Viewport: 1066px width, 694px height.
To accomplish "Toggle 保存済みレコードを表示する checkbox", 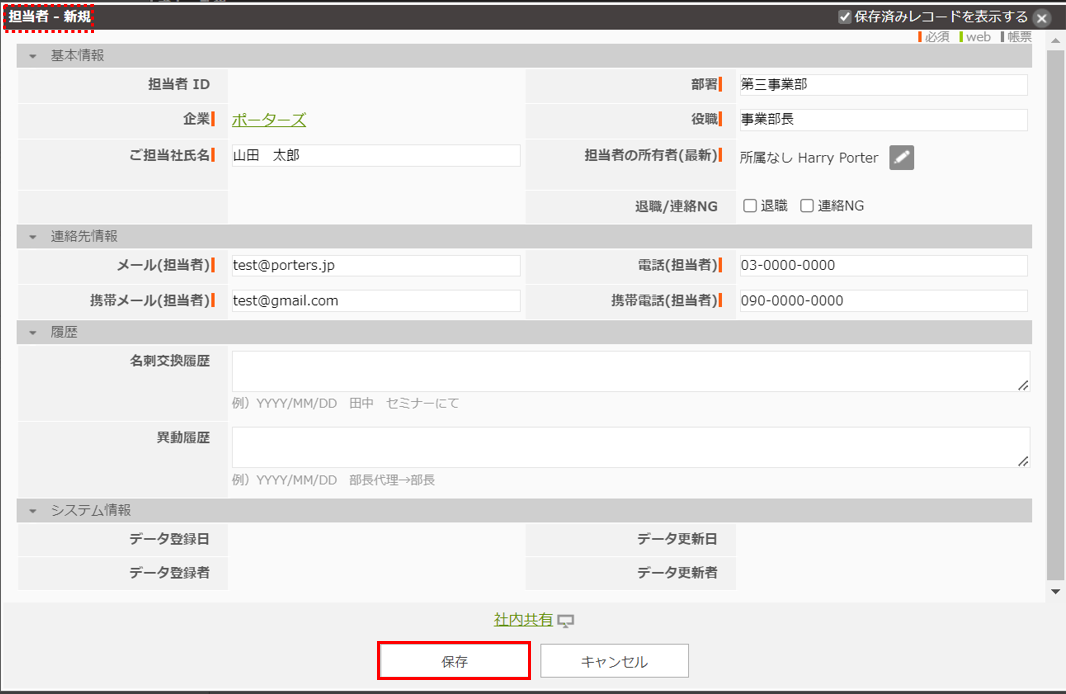I will pos(845,17).
